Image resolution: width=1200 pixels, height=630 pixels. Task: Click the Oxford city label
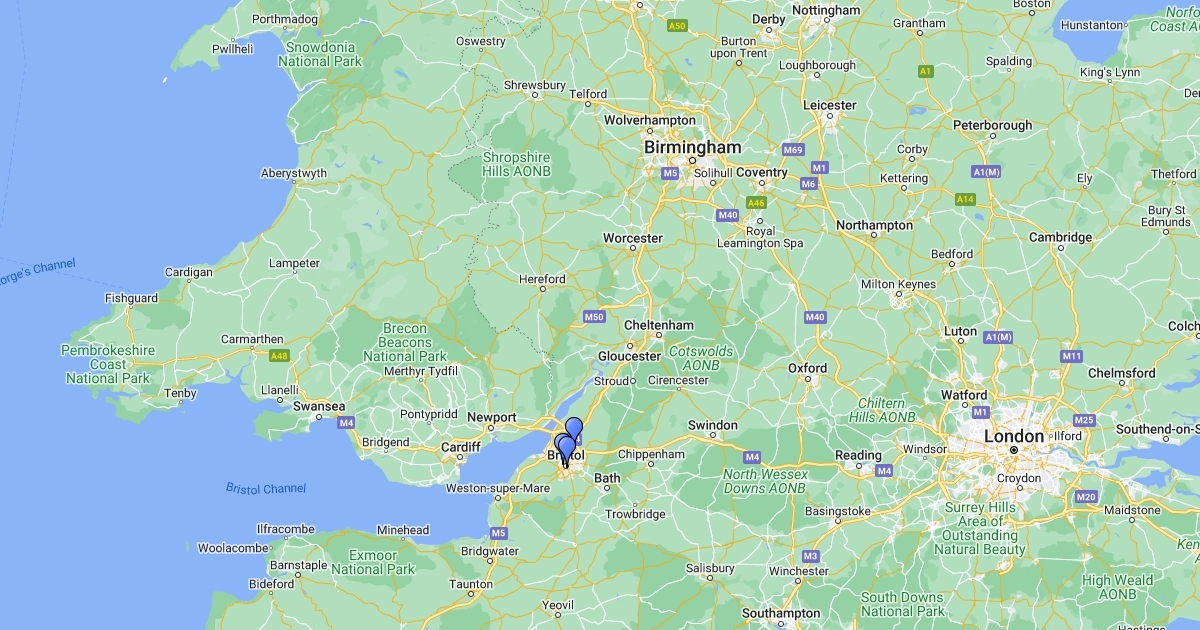coord(807,368)
